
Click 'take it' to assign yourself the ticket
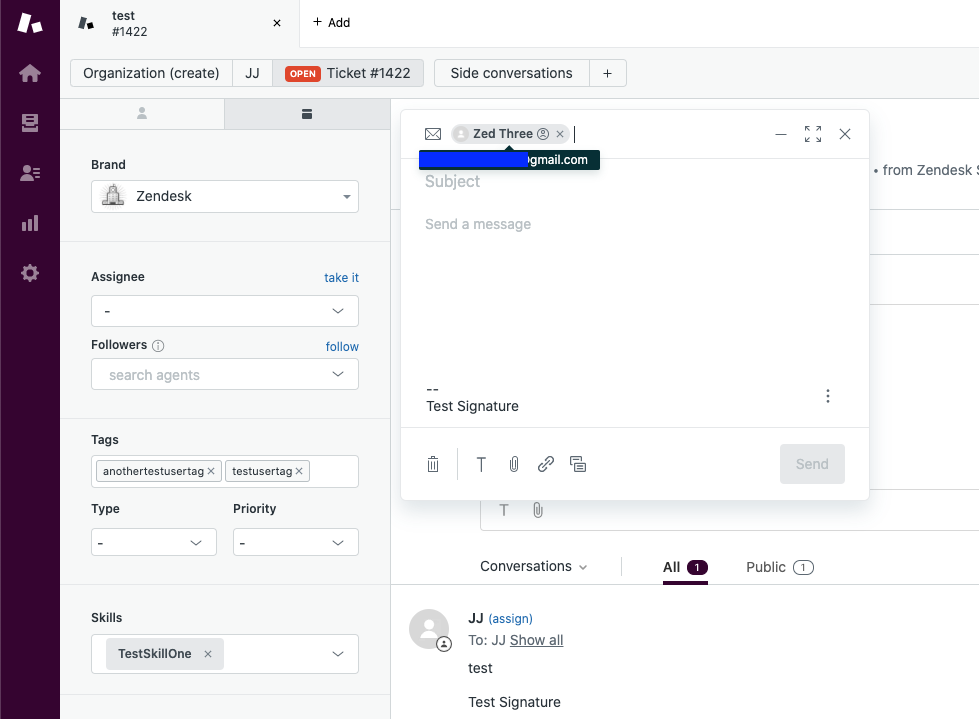[x=341, y=277]
